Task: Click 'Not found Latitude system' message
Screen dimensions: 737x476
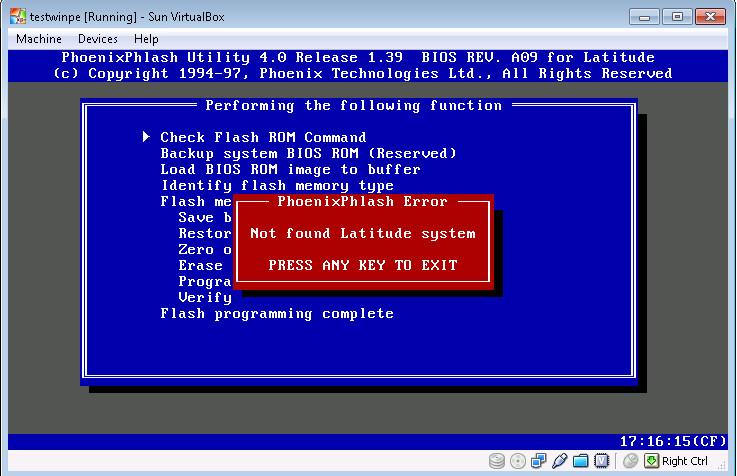Action: 362,234
